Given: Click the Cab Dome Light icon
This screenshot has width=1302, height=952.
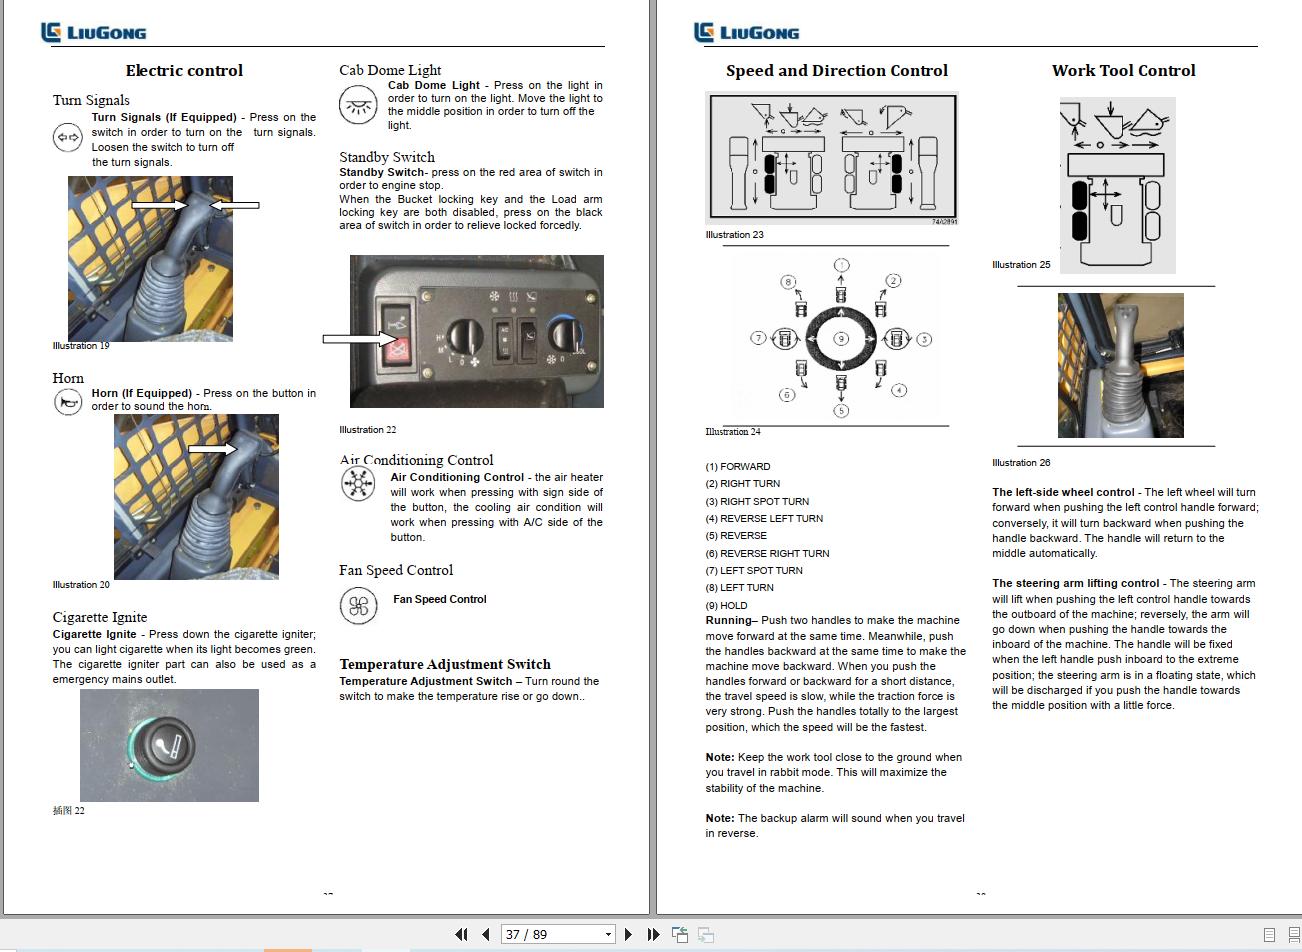Looking at the screenshot, I should click(358, 105).
